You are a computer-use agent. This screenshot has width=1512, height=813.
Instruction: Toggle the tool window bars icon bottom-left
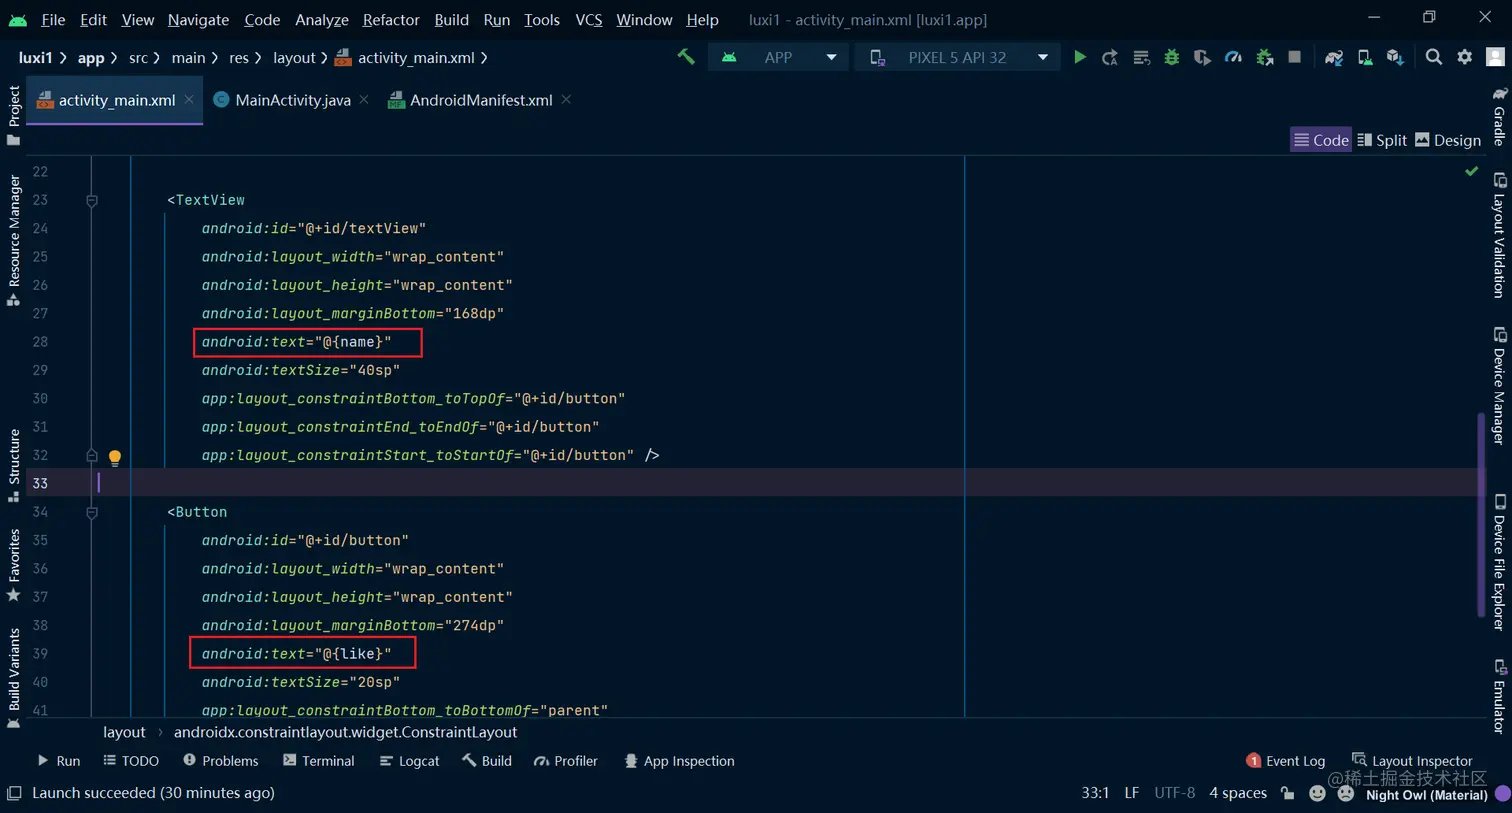point(13,793)
